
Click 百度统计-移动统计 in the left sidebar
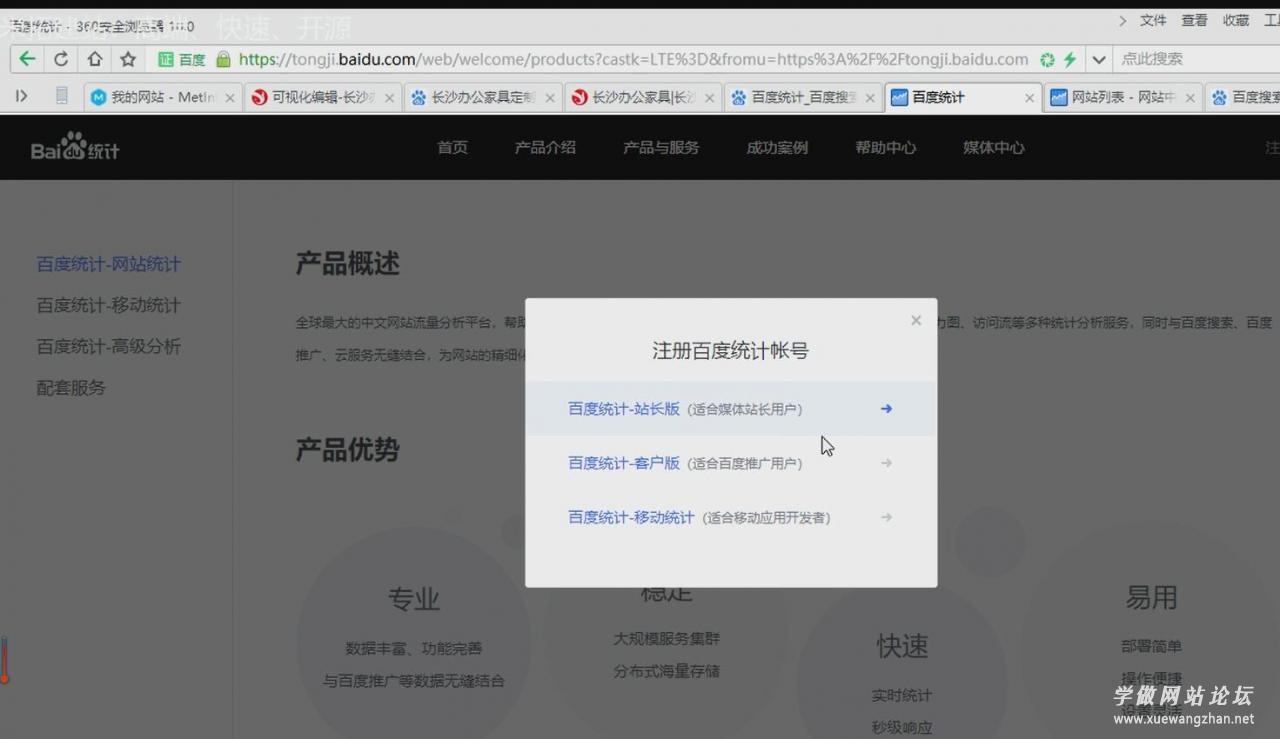coord(108,305)
